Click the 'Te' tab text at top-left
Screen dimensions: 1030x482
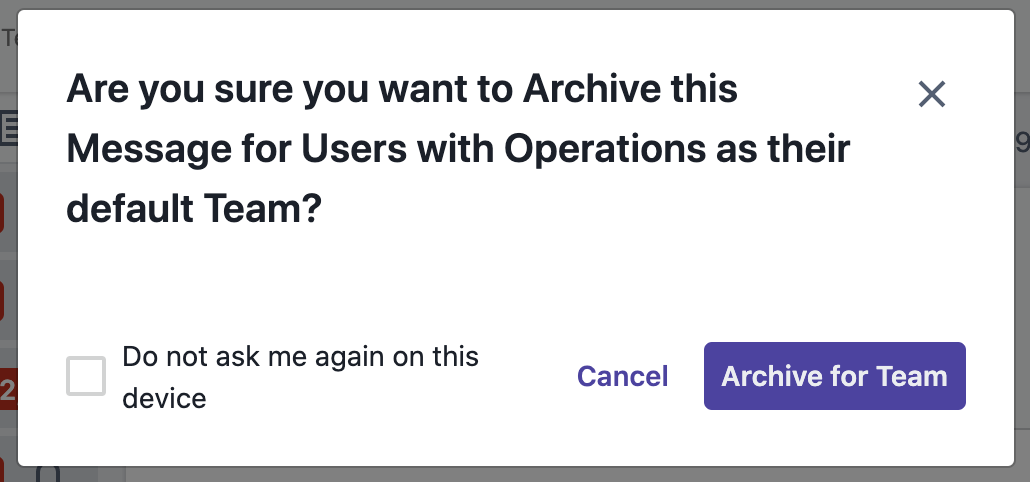click(x=9, y=38)
